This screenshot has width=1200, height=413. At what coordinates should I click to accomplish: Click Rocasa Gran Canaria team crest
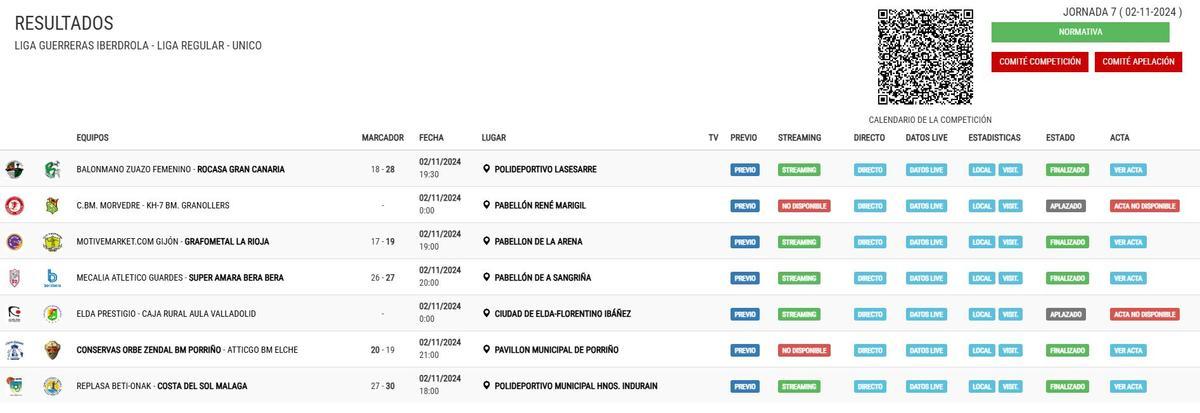[x=52, y=169]
